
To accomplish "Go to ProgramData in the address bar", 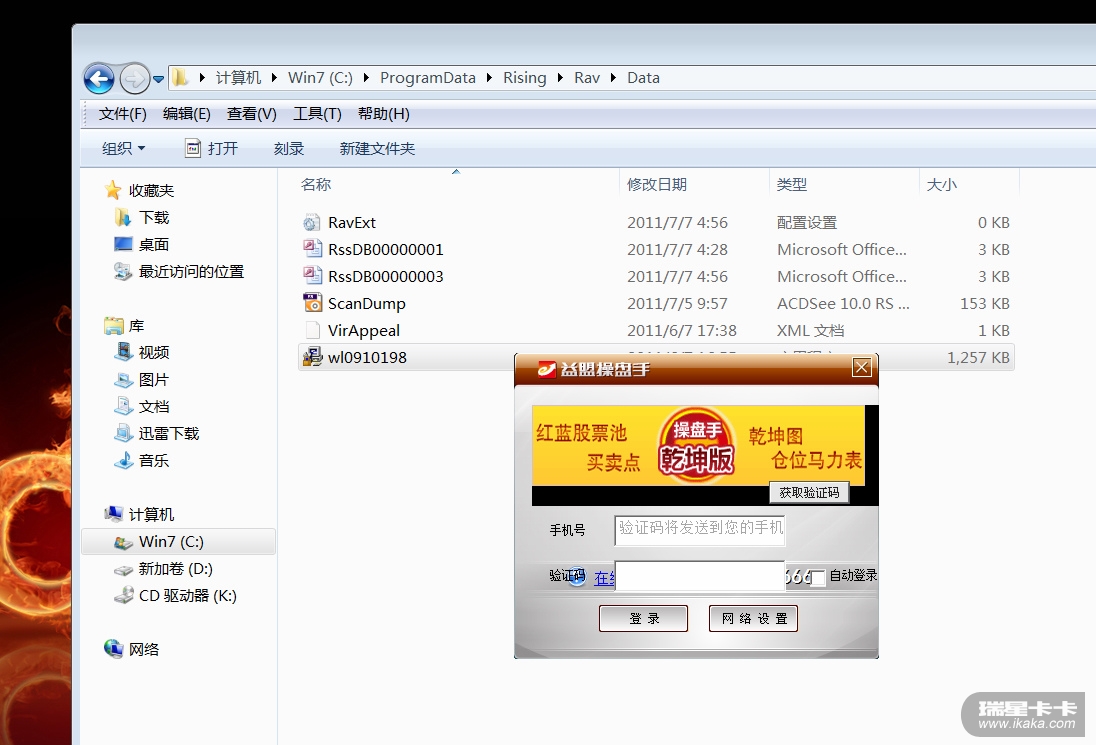I will [x=428, y=78].
